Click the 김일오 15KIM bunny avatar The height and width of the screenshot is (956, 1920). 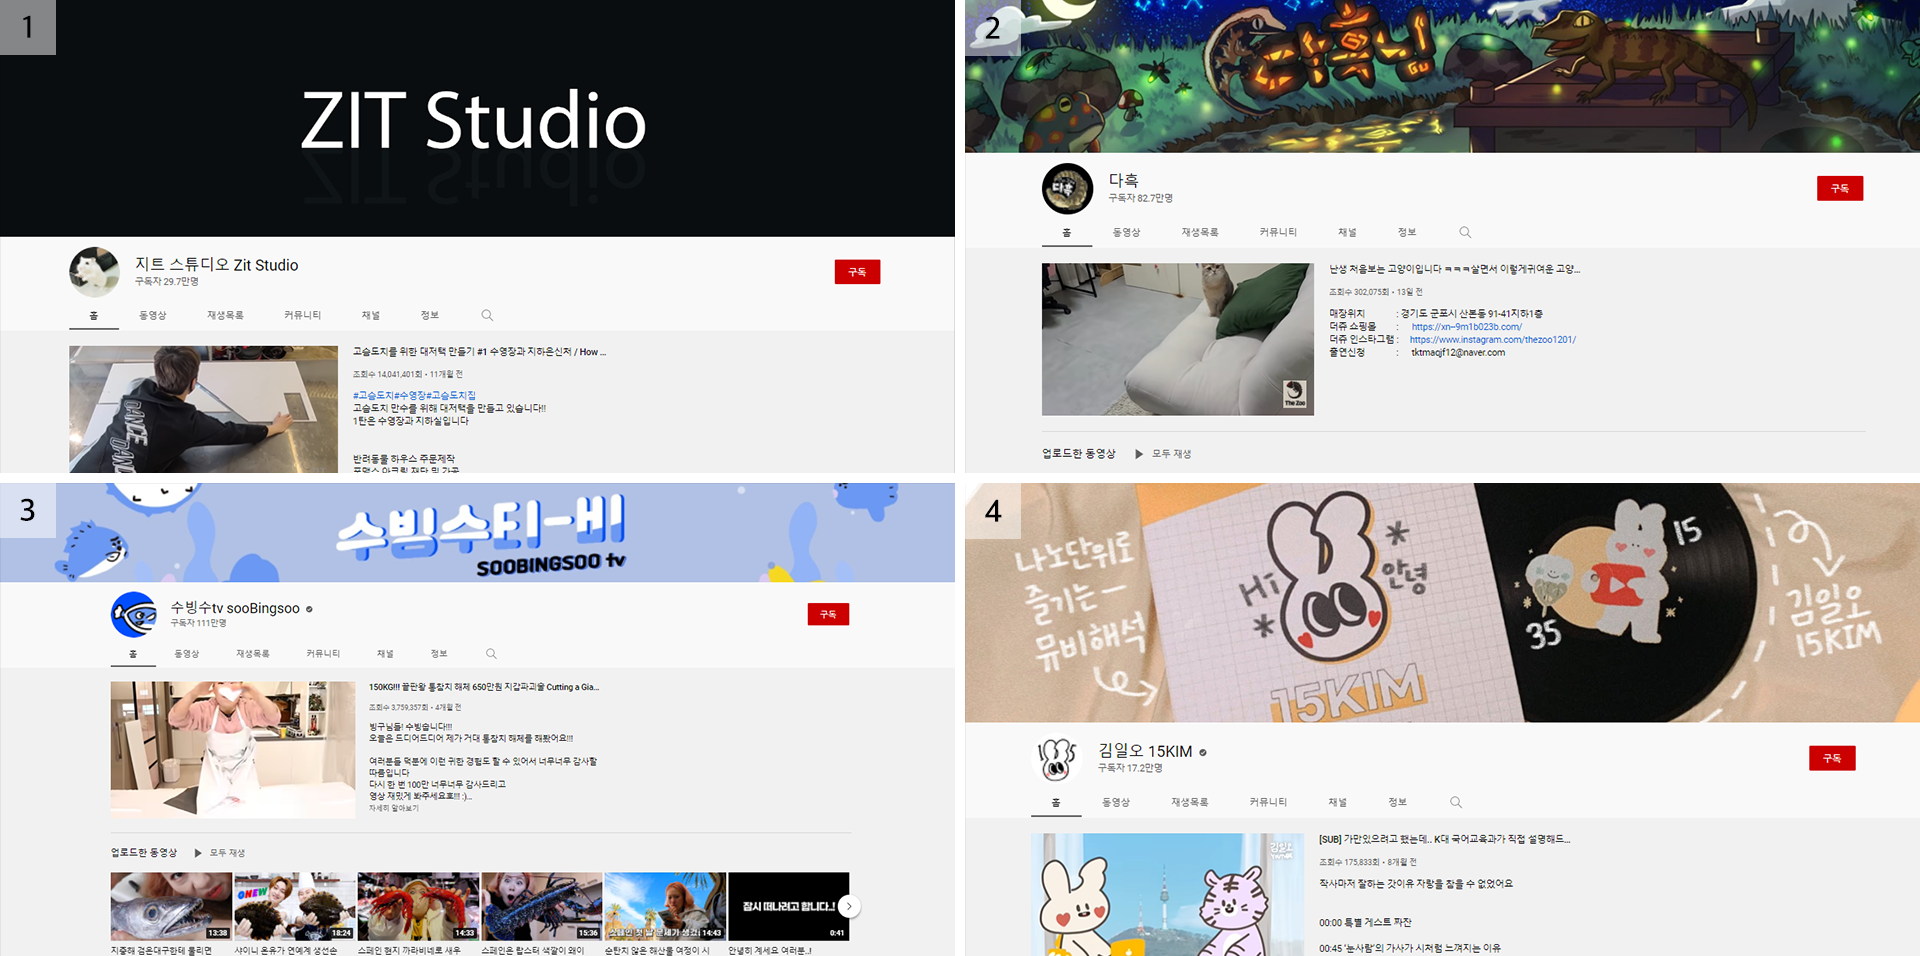tap(1057, 759)
